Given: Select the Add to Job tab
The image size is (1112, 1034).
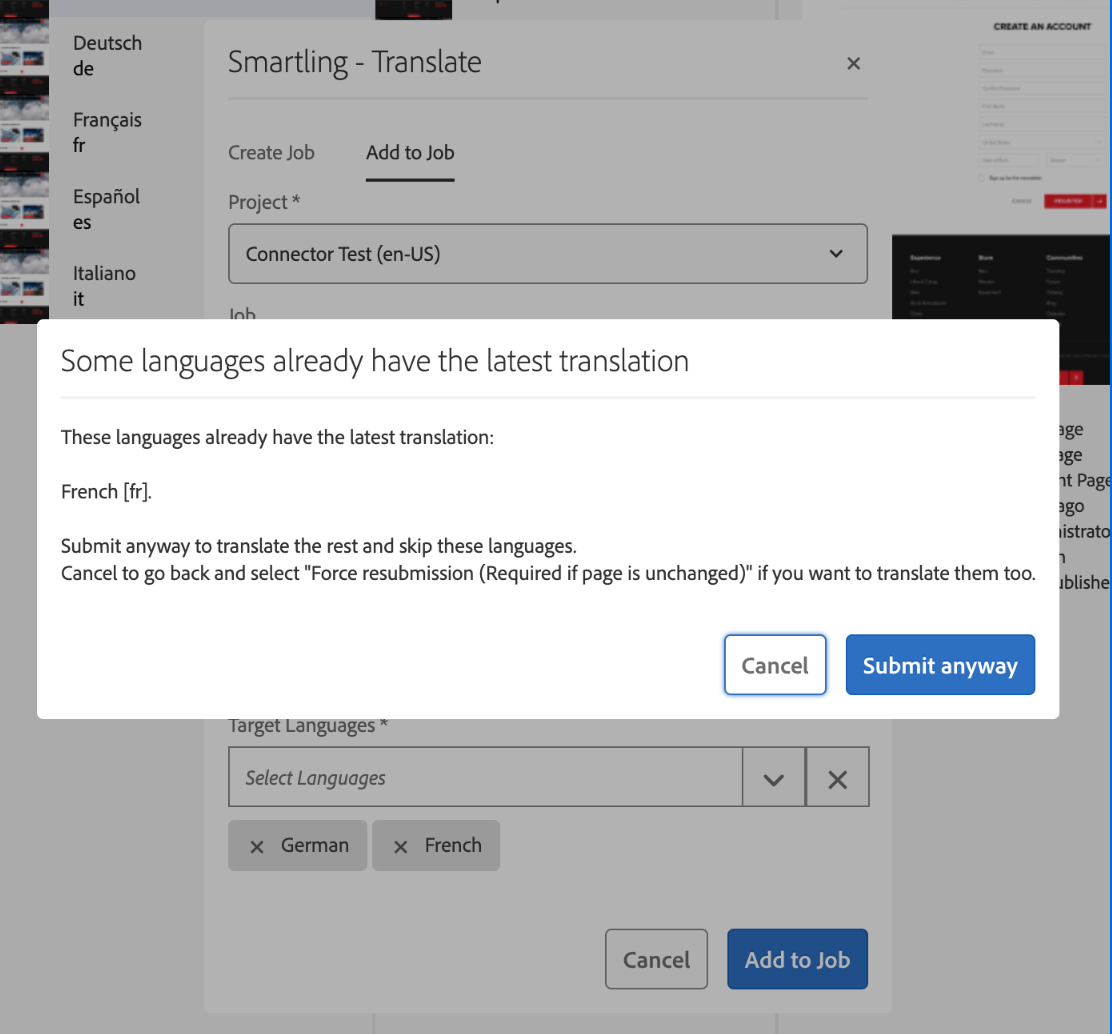Looking at the screenshot, I should [410, 152].
